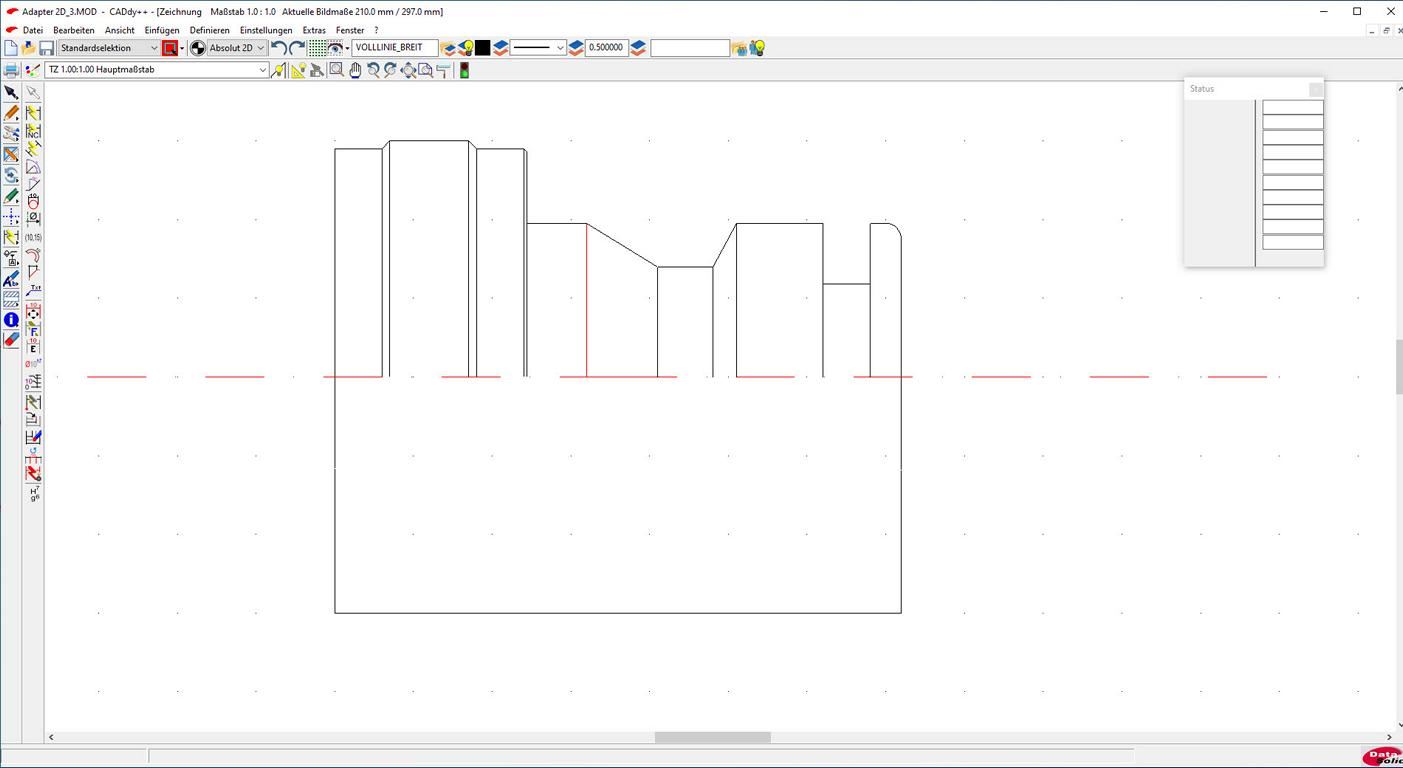Screen dimensions: 1403x768
Task: Create a new drawing file
Action: [x=11, y=48]
